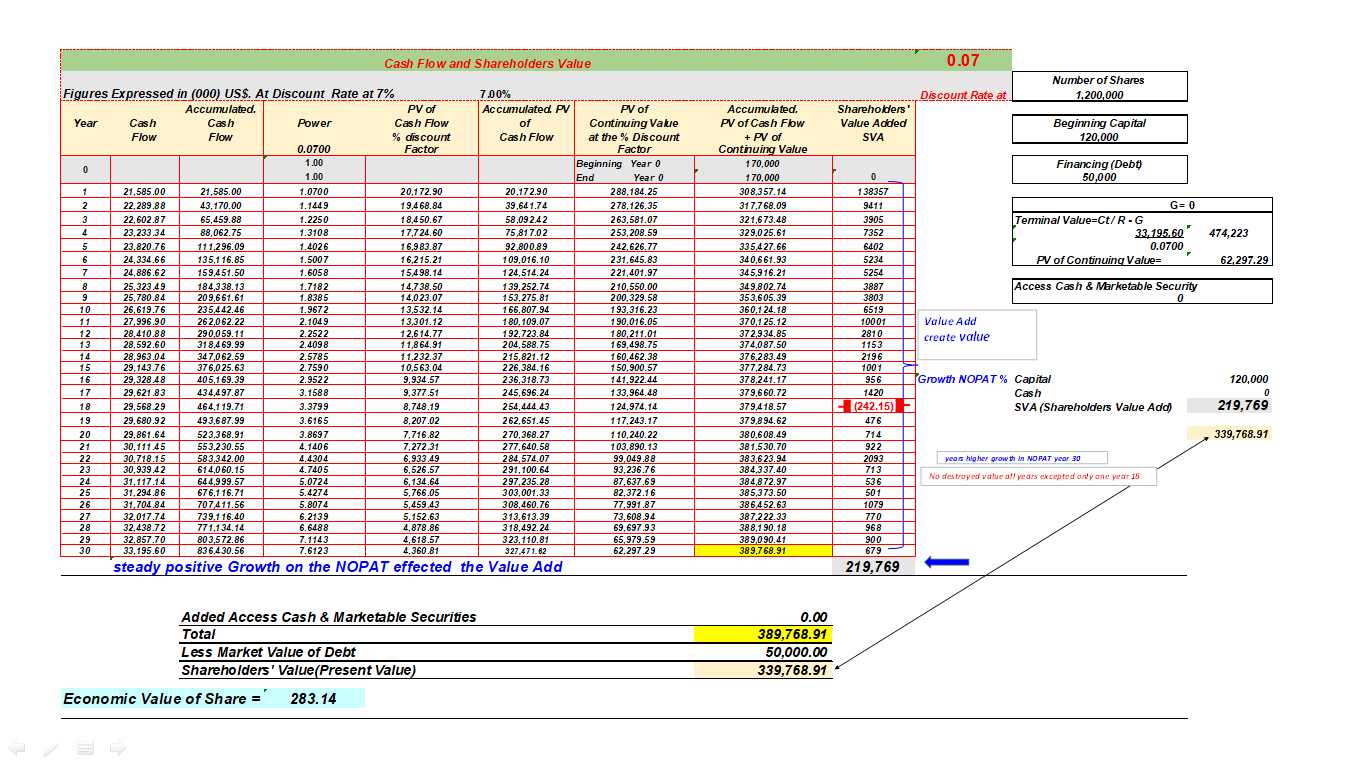Select the 'Power' column header

tap(314, 123)
